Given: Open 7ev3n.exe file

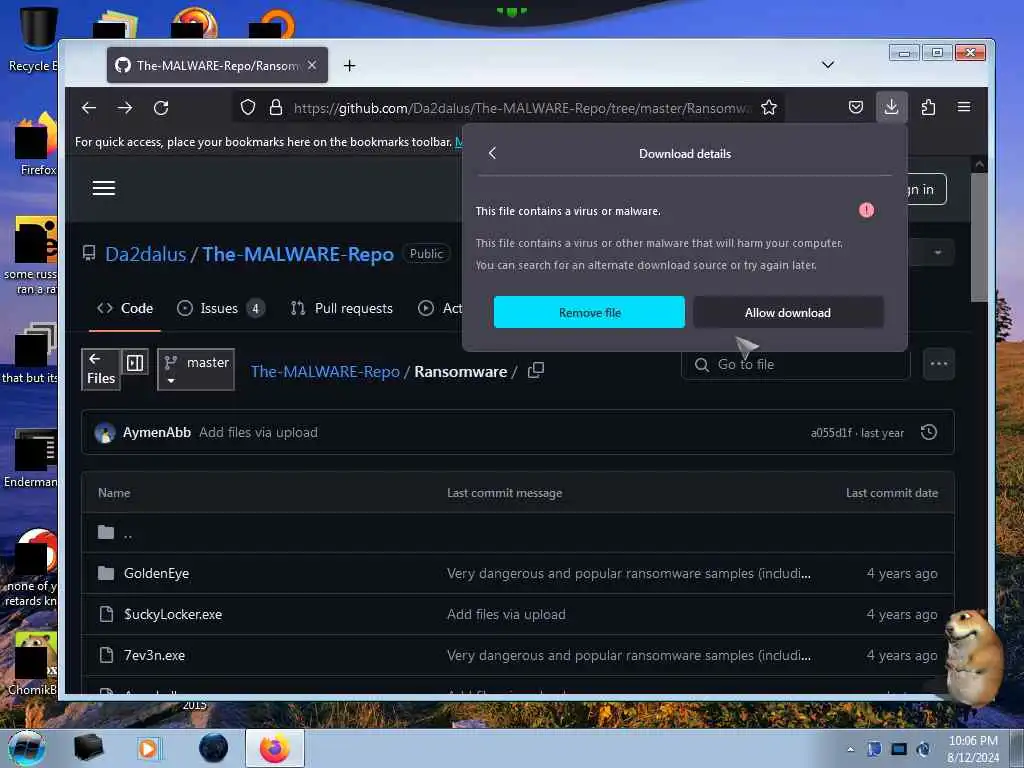Looking at the screenshot, I should click(x=155, y=655).
